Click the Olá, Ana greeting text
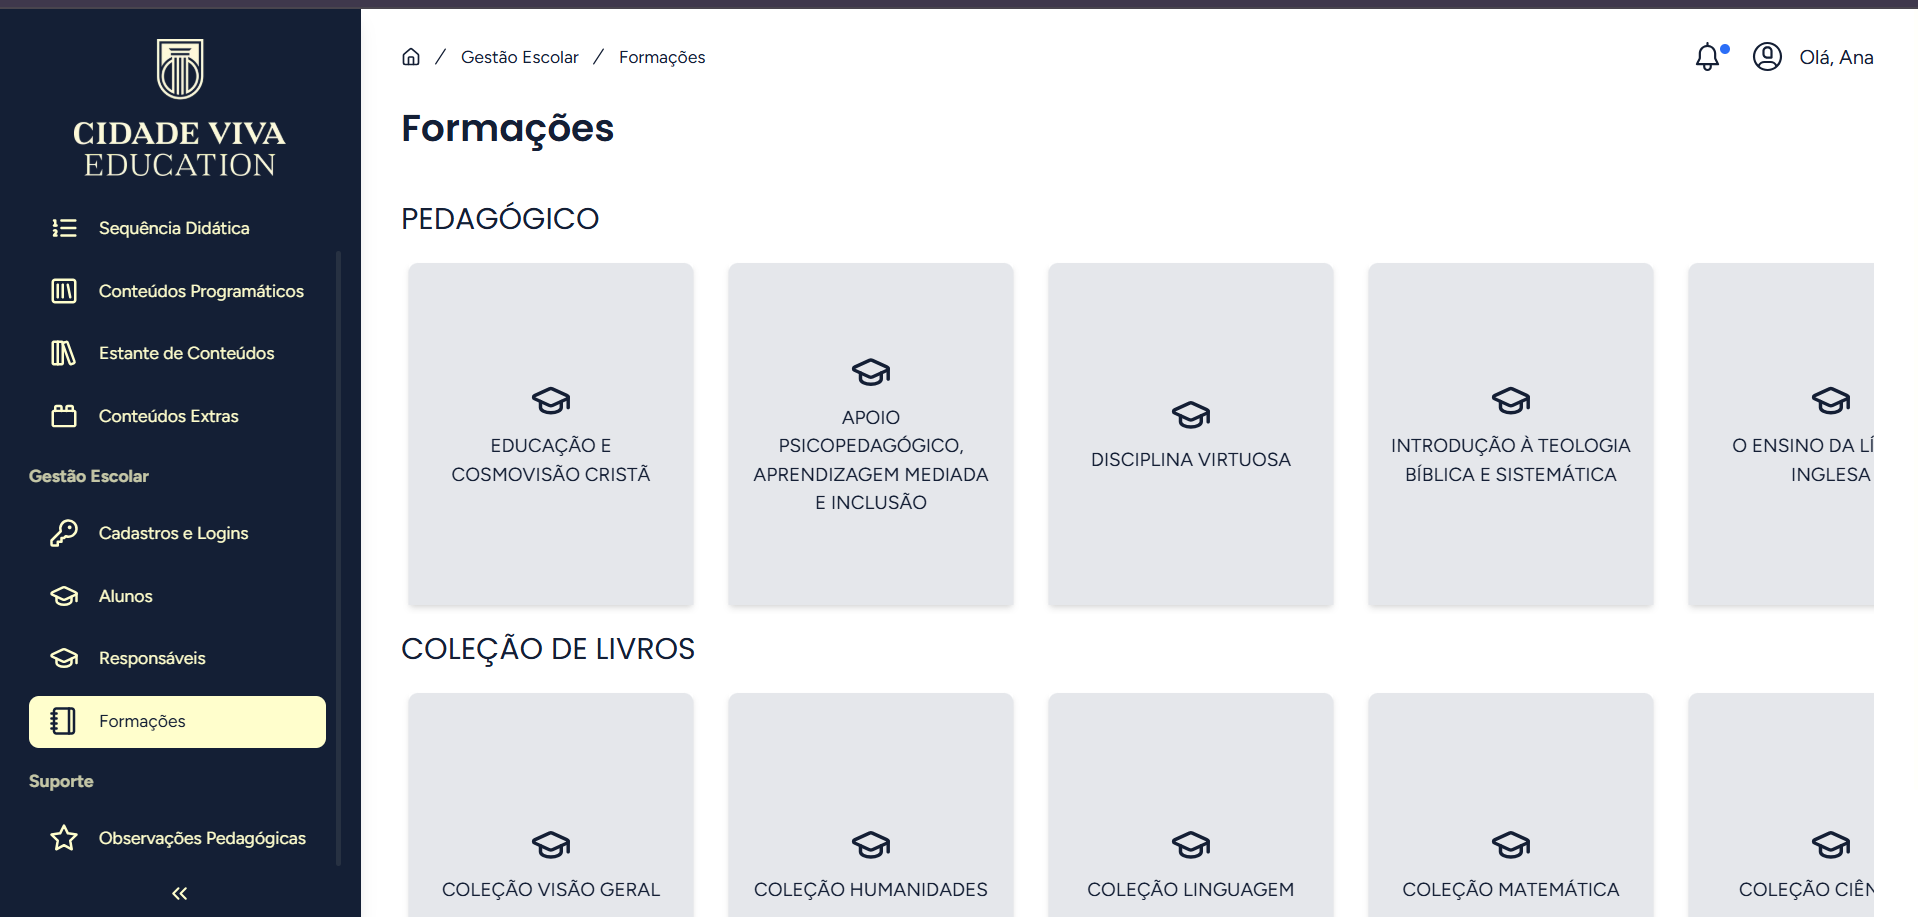 click(1836, 57)
